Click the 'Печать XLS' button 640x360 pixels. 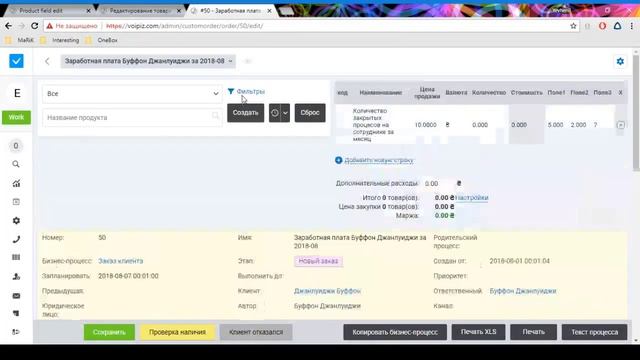478,332
